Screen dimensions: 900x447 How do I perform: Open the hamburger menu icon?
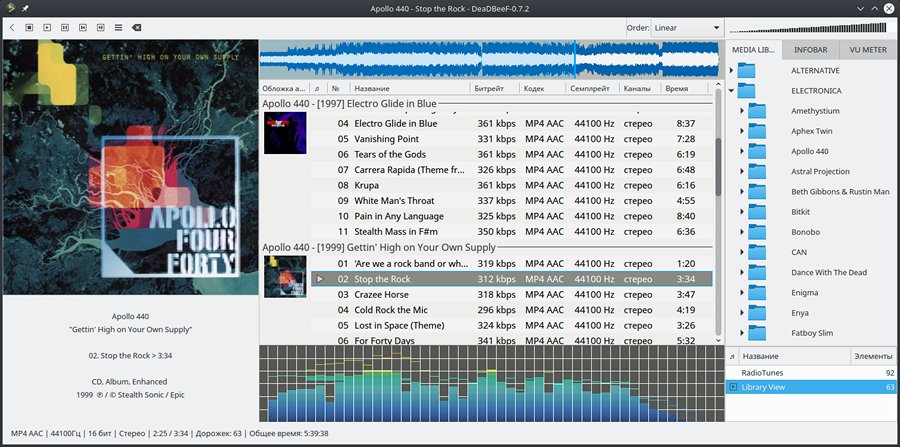(x=118, y=28)
